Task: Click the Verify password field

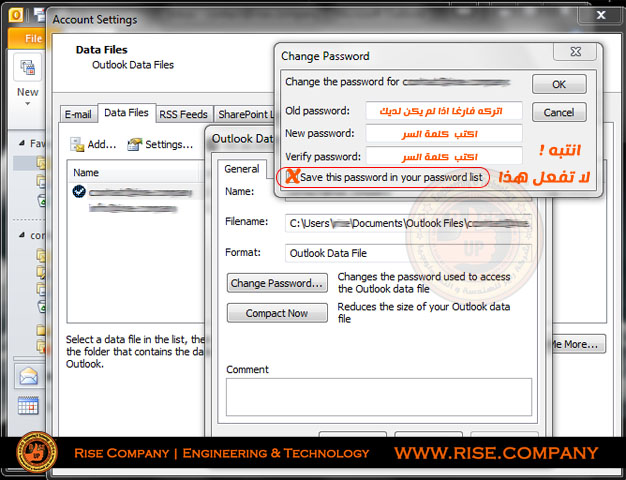Action: point(444,156)
